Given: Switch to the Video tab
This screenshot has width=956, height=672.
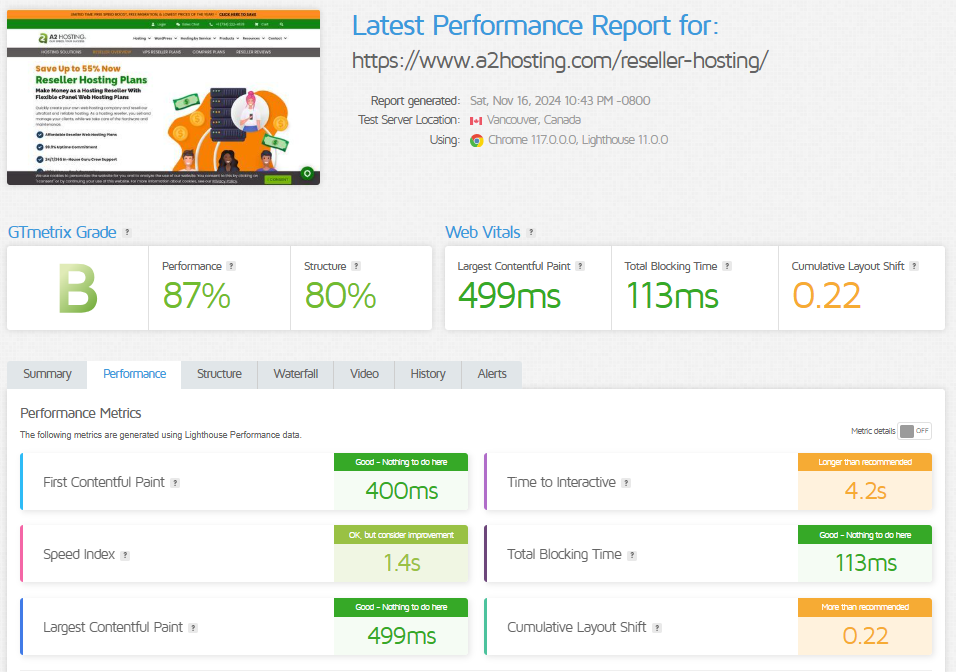Looking at the screenshot, I should tap(364, 374).
